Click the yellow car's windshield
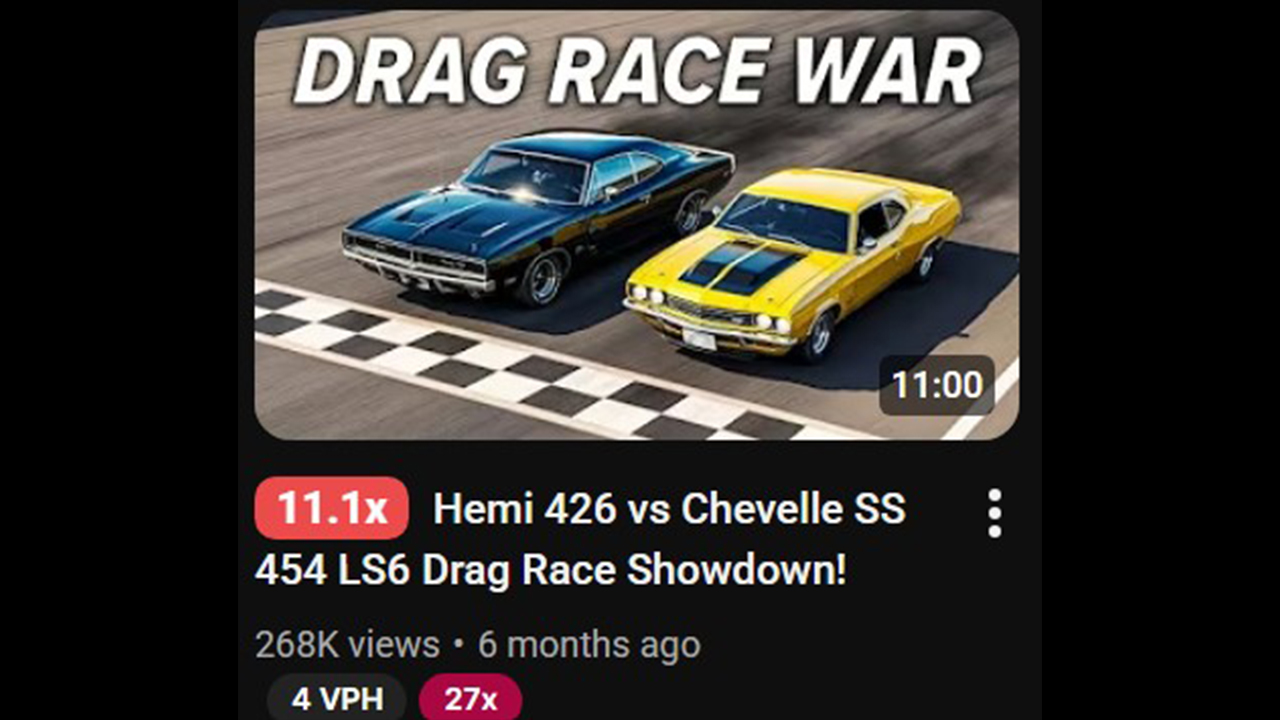1280x720 pixels. point(784,220)
